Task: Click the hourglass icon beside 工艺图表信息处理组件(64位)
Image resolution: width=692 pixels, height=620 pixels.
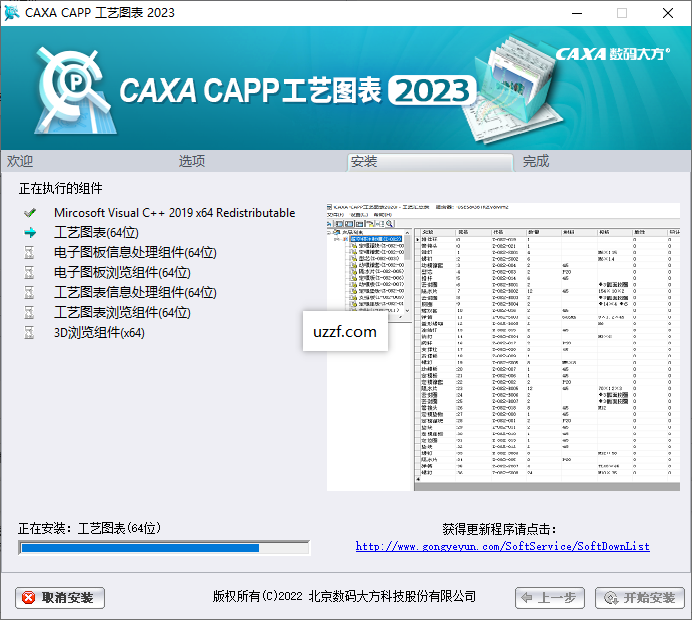Action: tap(29, 293)
